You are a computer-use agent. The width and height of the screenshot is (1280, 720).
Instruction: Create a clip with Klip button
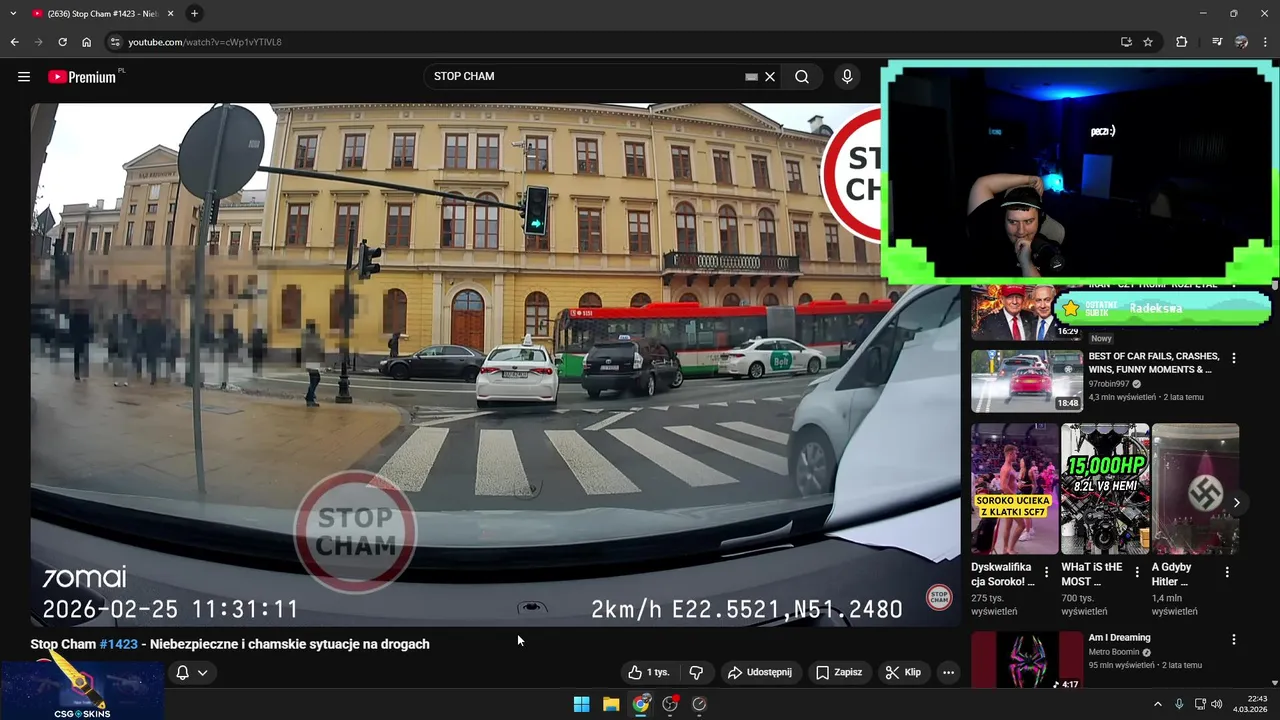point(903,672)
